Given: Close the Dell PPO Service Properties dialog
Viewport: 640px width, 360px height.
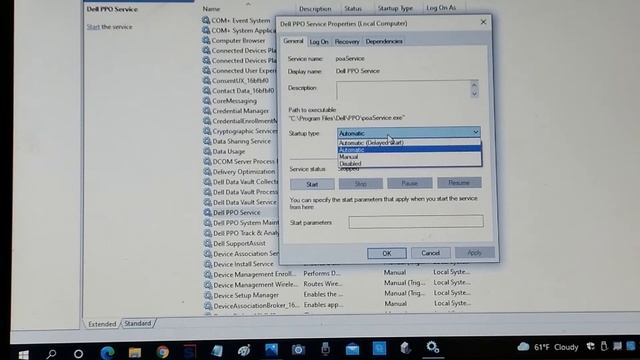Looking at the screenshot, I should pyautogui.click(x=483, y=22).
